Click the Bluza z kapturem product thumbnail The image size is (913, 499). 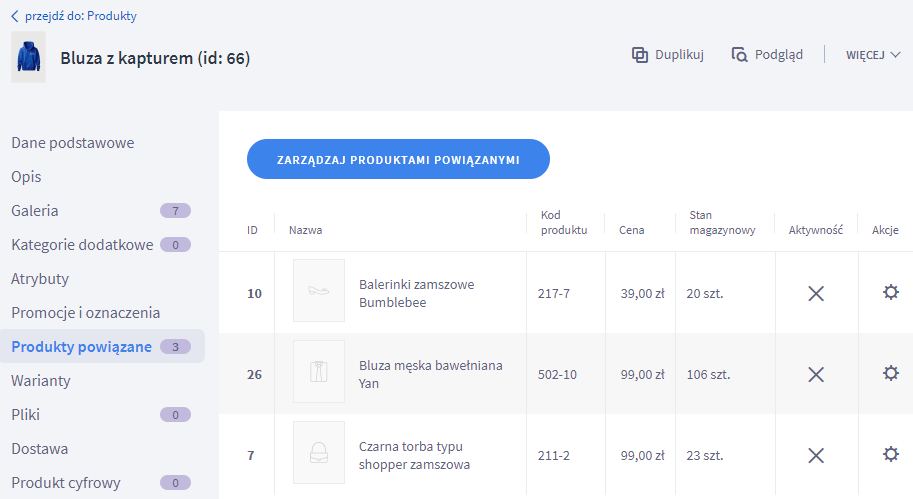coord(28,58)
